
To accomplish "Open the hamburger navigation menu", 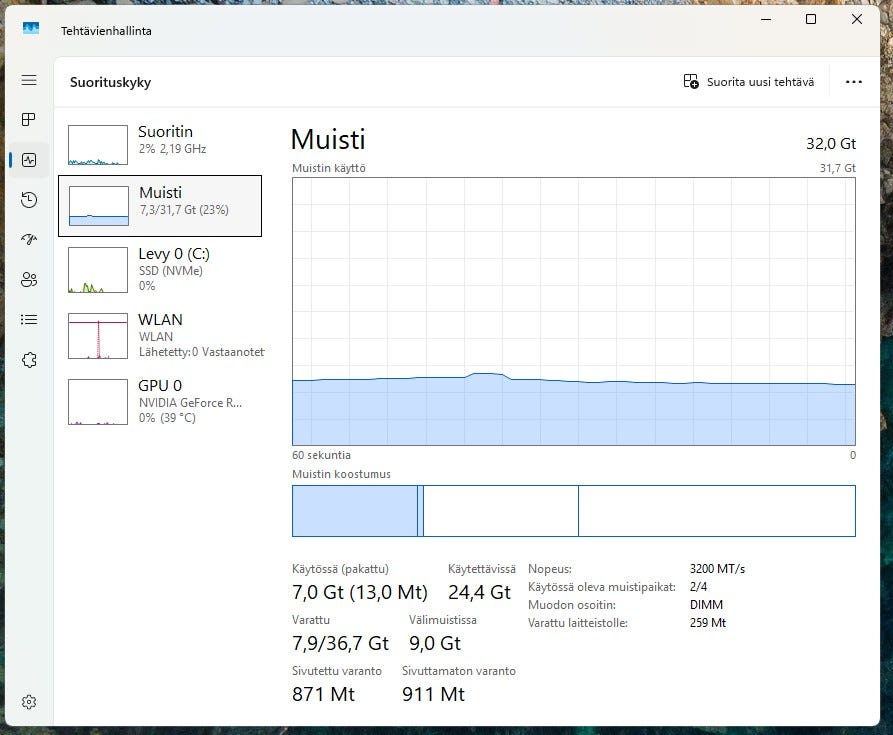I will coord(29,80).
